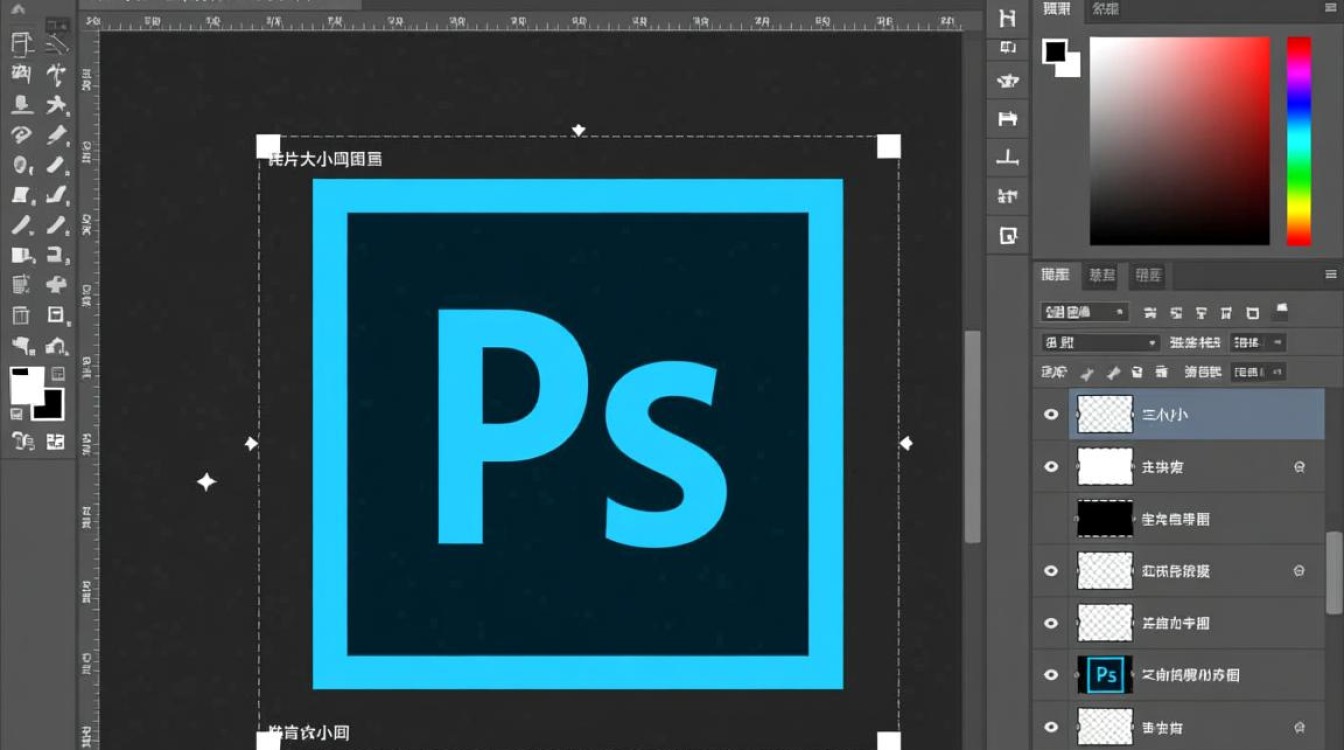This screenshot has width=1344, height=750.
Task: Click the bottom-left icon of the left toolbox
Action: 22,440
